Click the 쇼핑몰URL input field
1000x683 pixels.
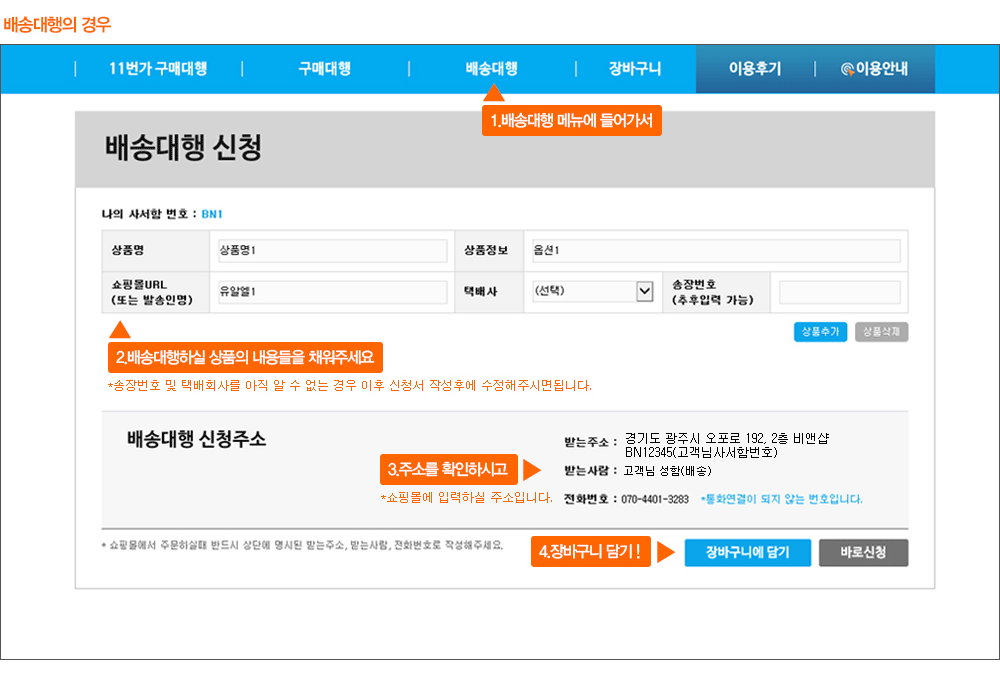point(328,292)
